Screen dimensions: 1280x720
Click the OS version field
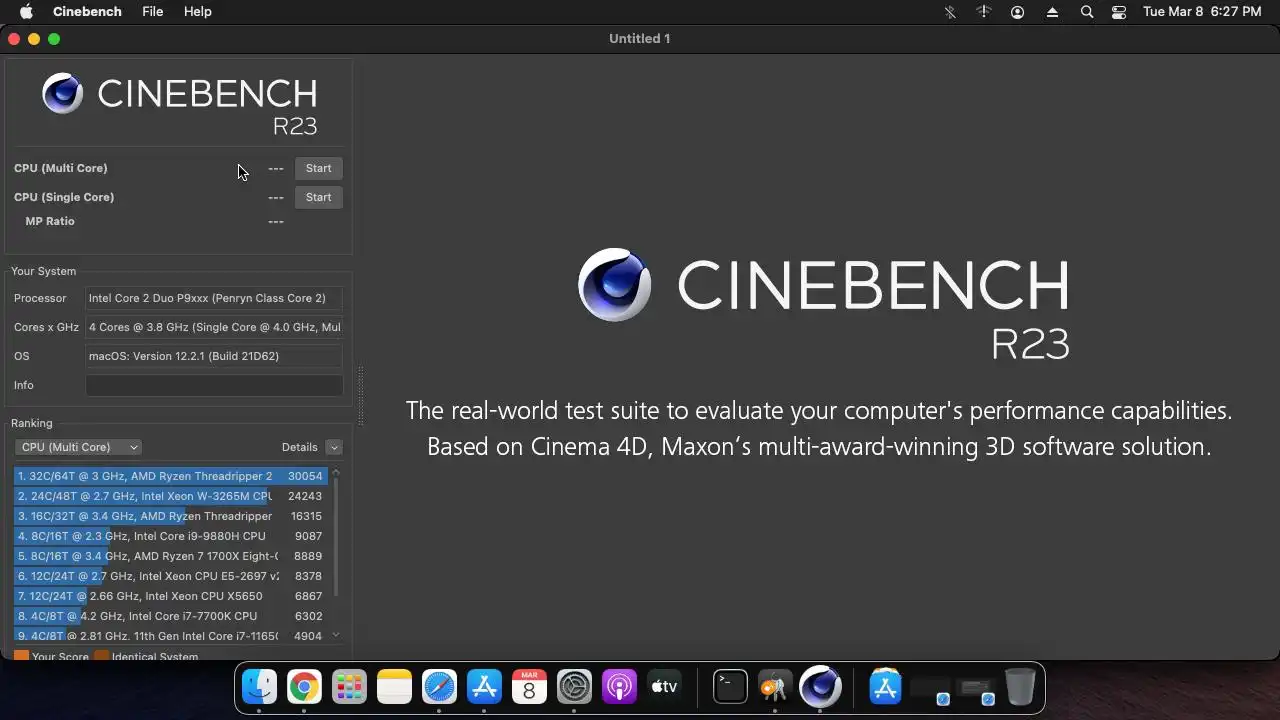click(214, 356)
